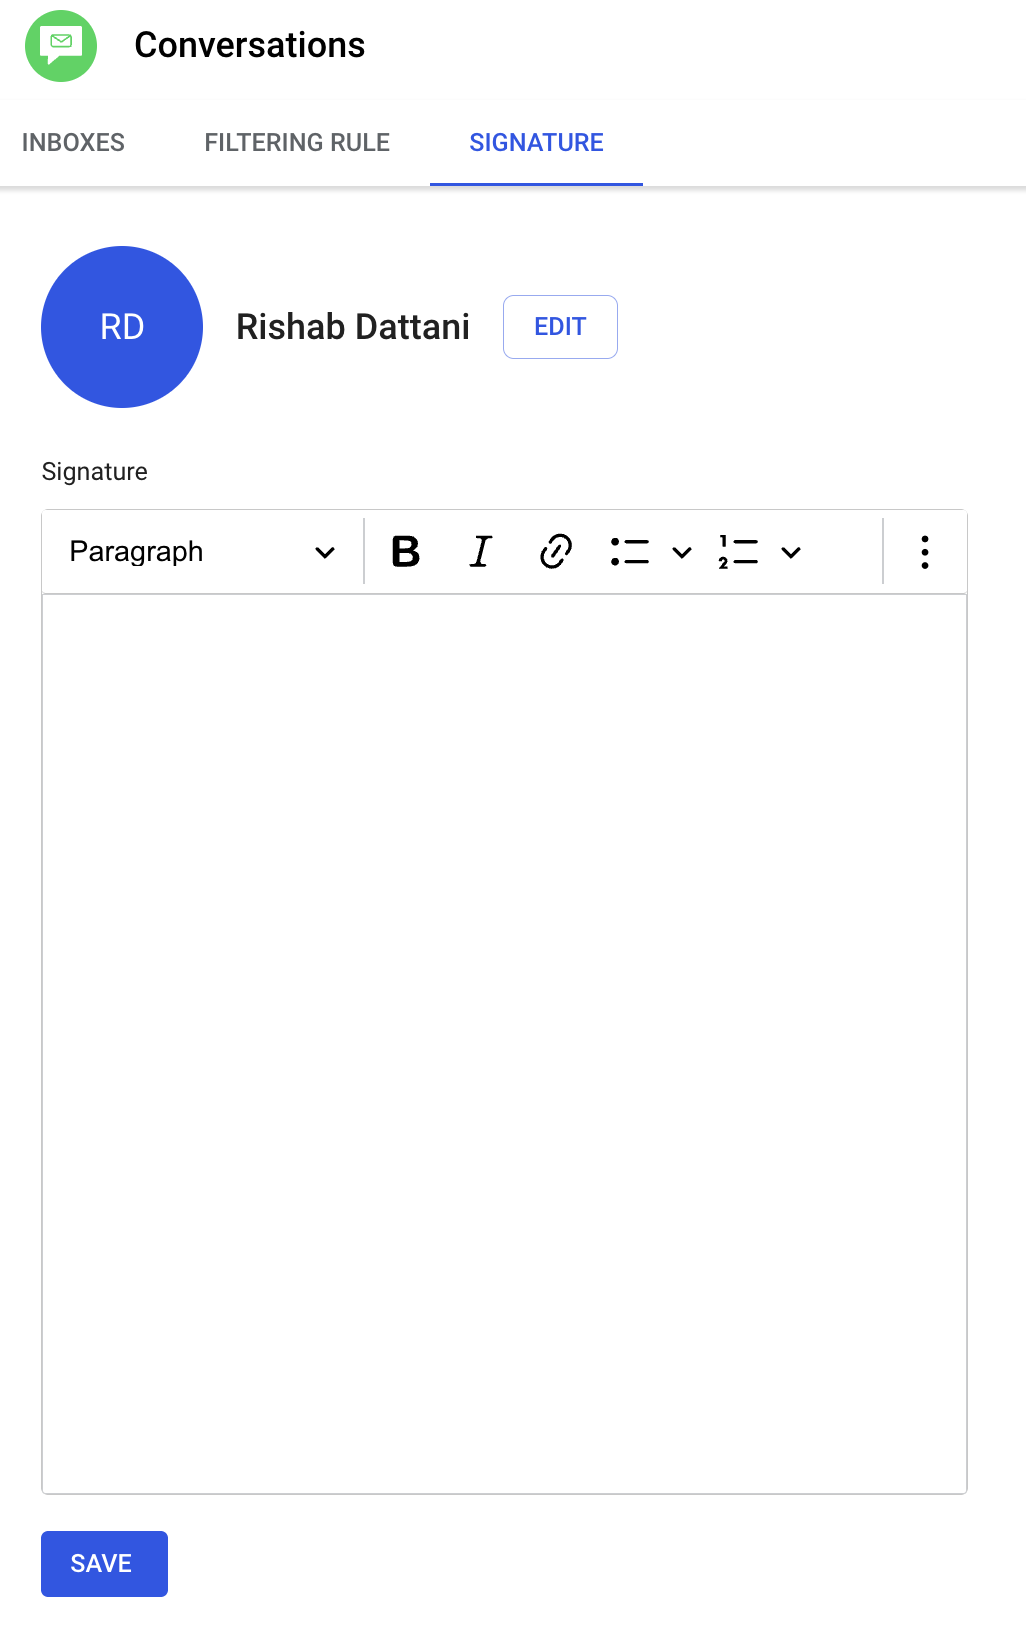This screenshot has width=1026, height=1626.
Task: Click the Conversations page title
Action: [249, 46]
